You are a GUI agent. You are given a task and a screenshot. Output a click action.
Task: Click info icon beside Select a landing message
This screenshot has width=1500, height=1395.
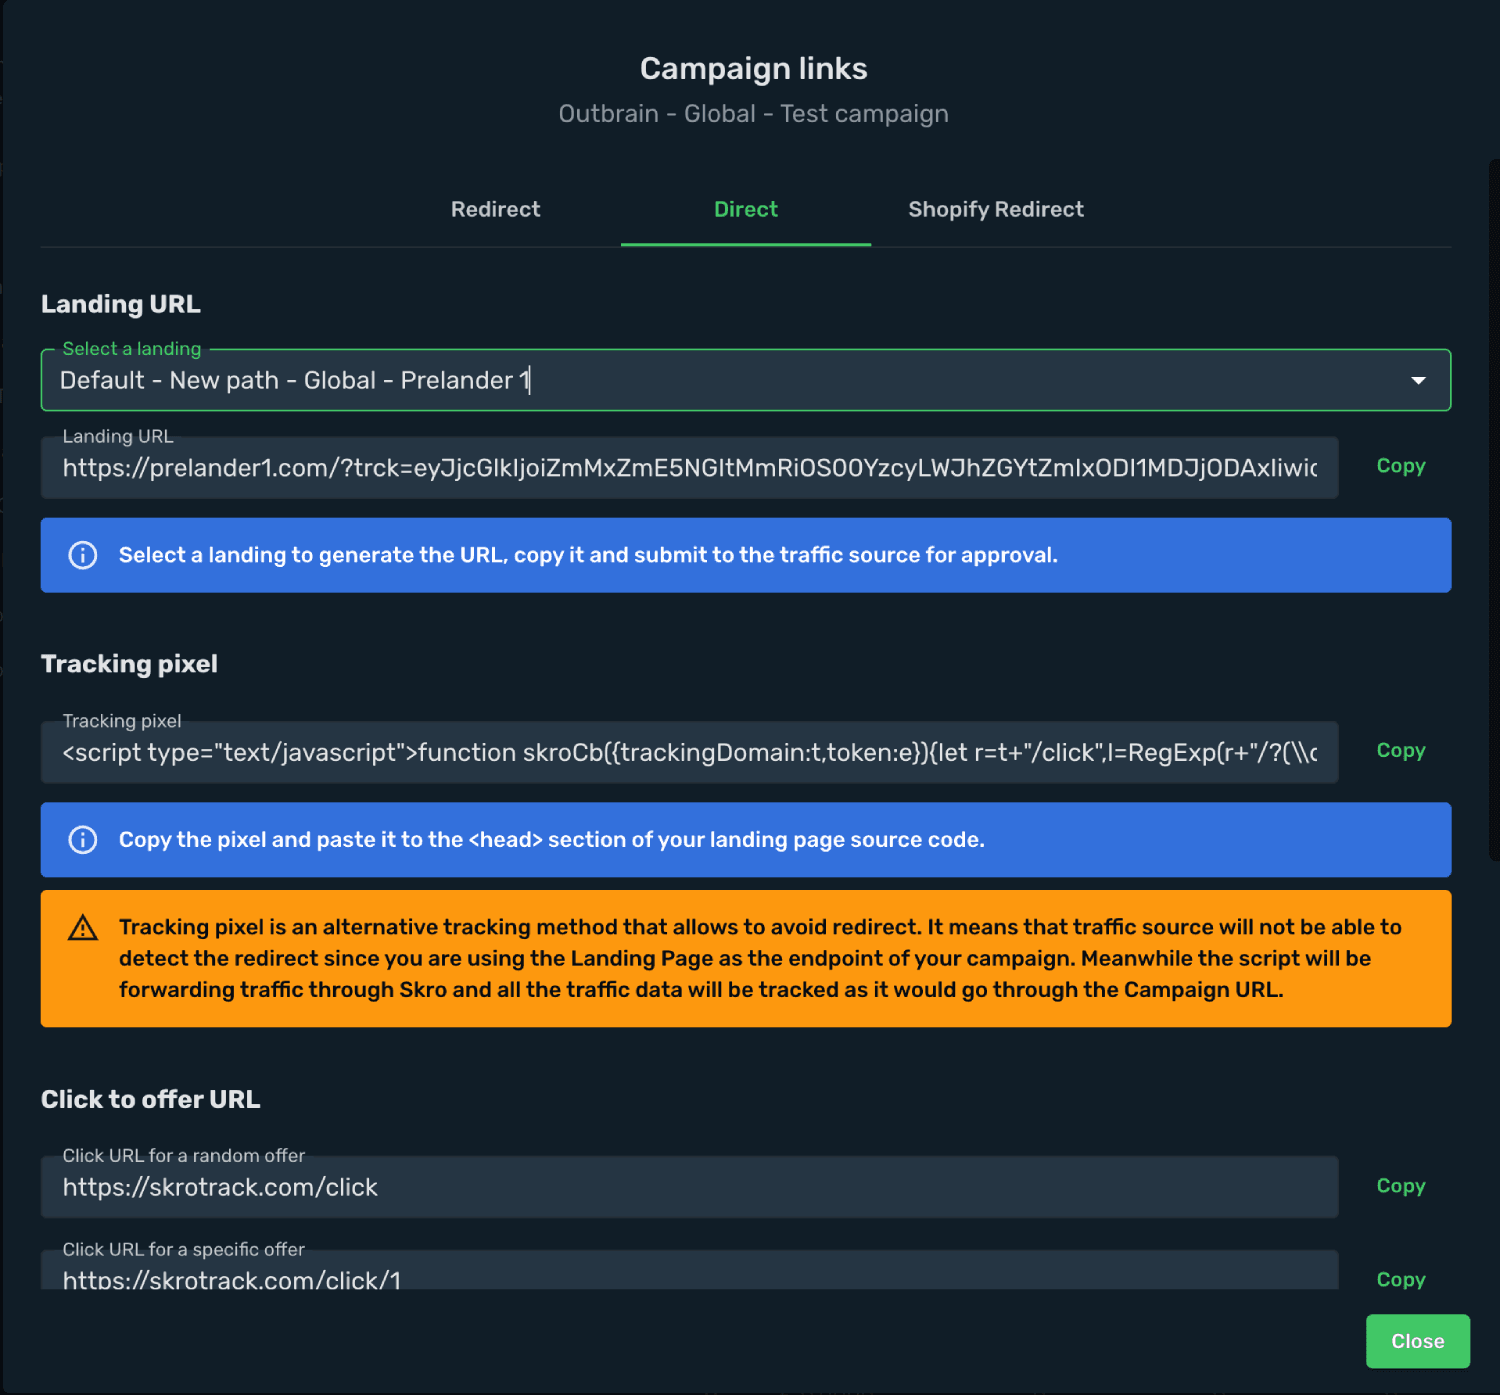[83, 555]
